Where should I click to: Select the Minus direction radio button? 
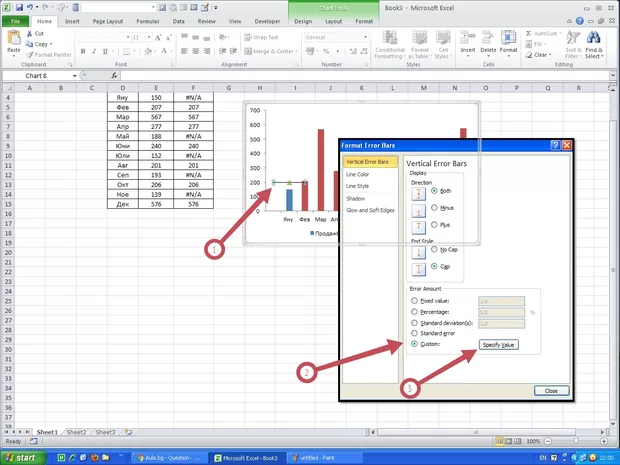434,208
